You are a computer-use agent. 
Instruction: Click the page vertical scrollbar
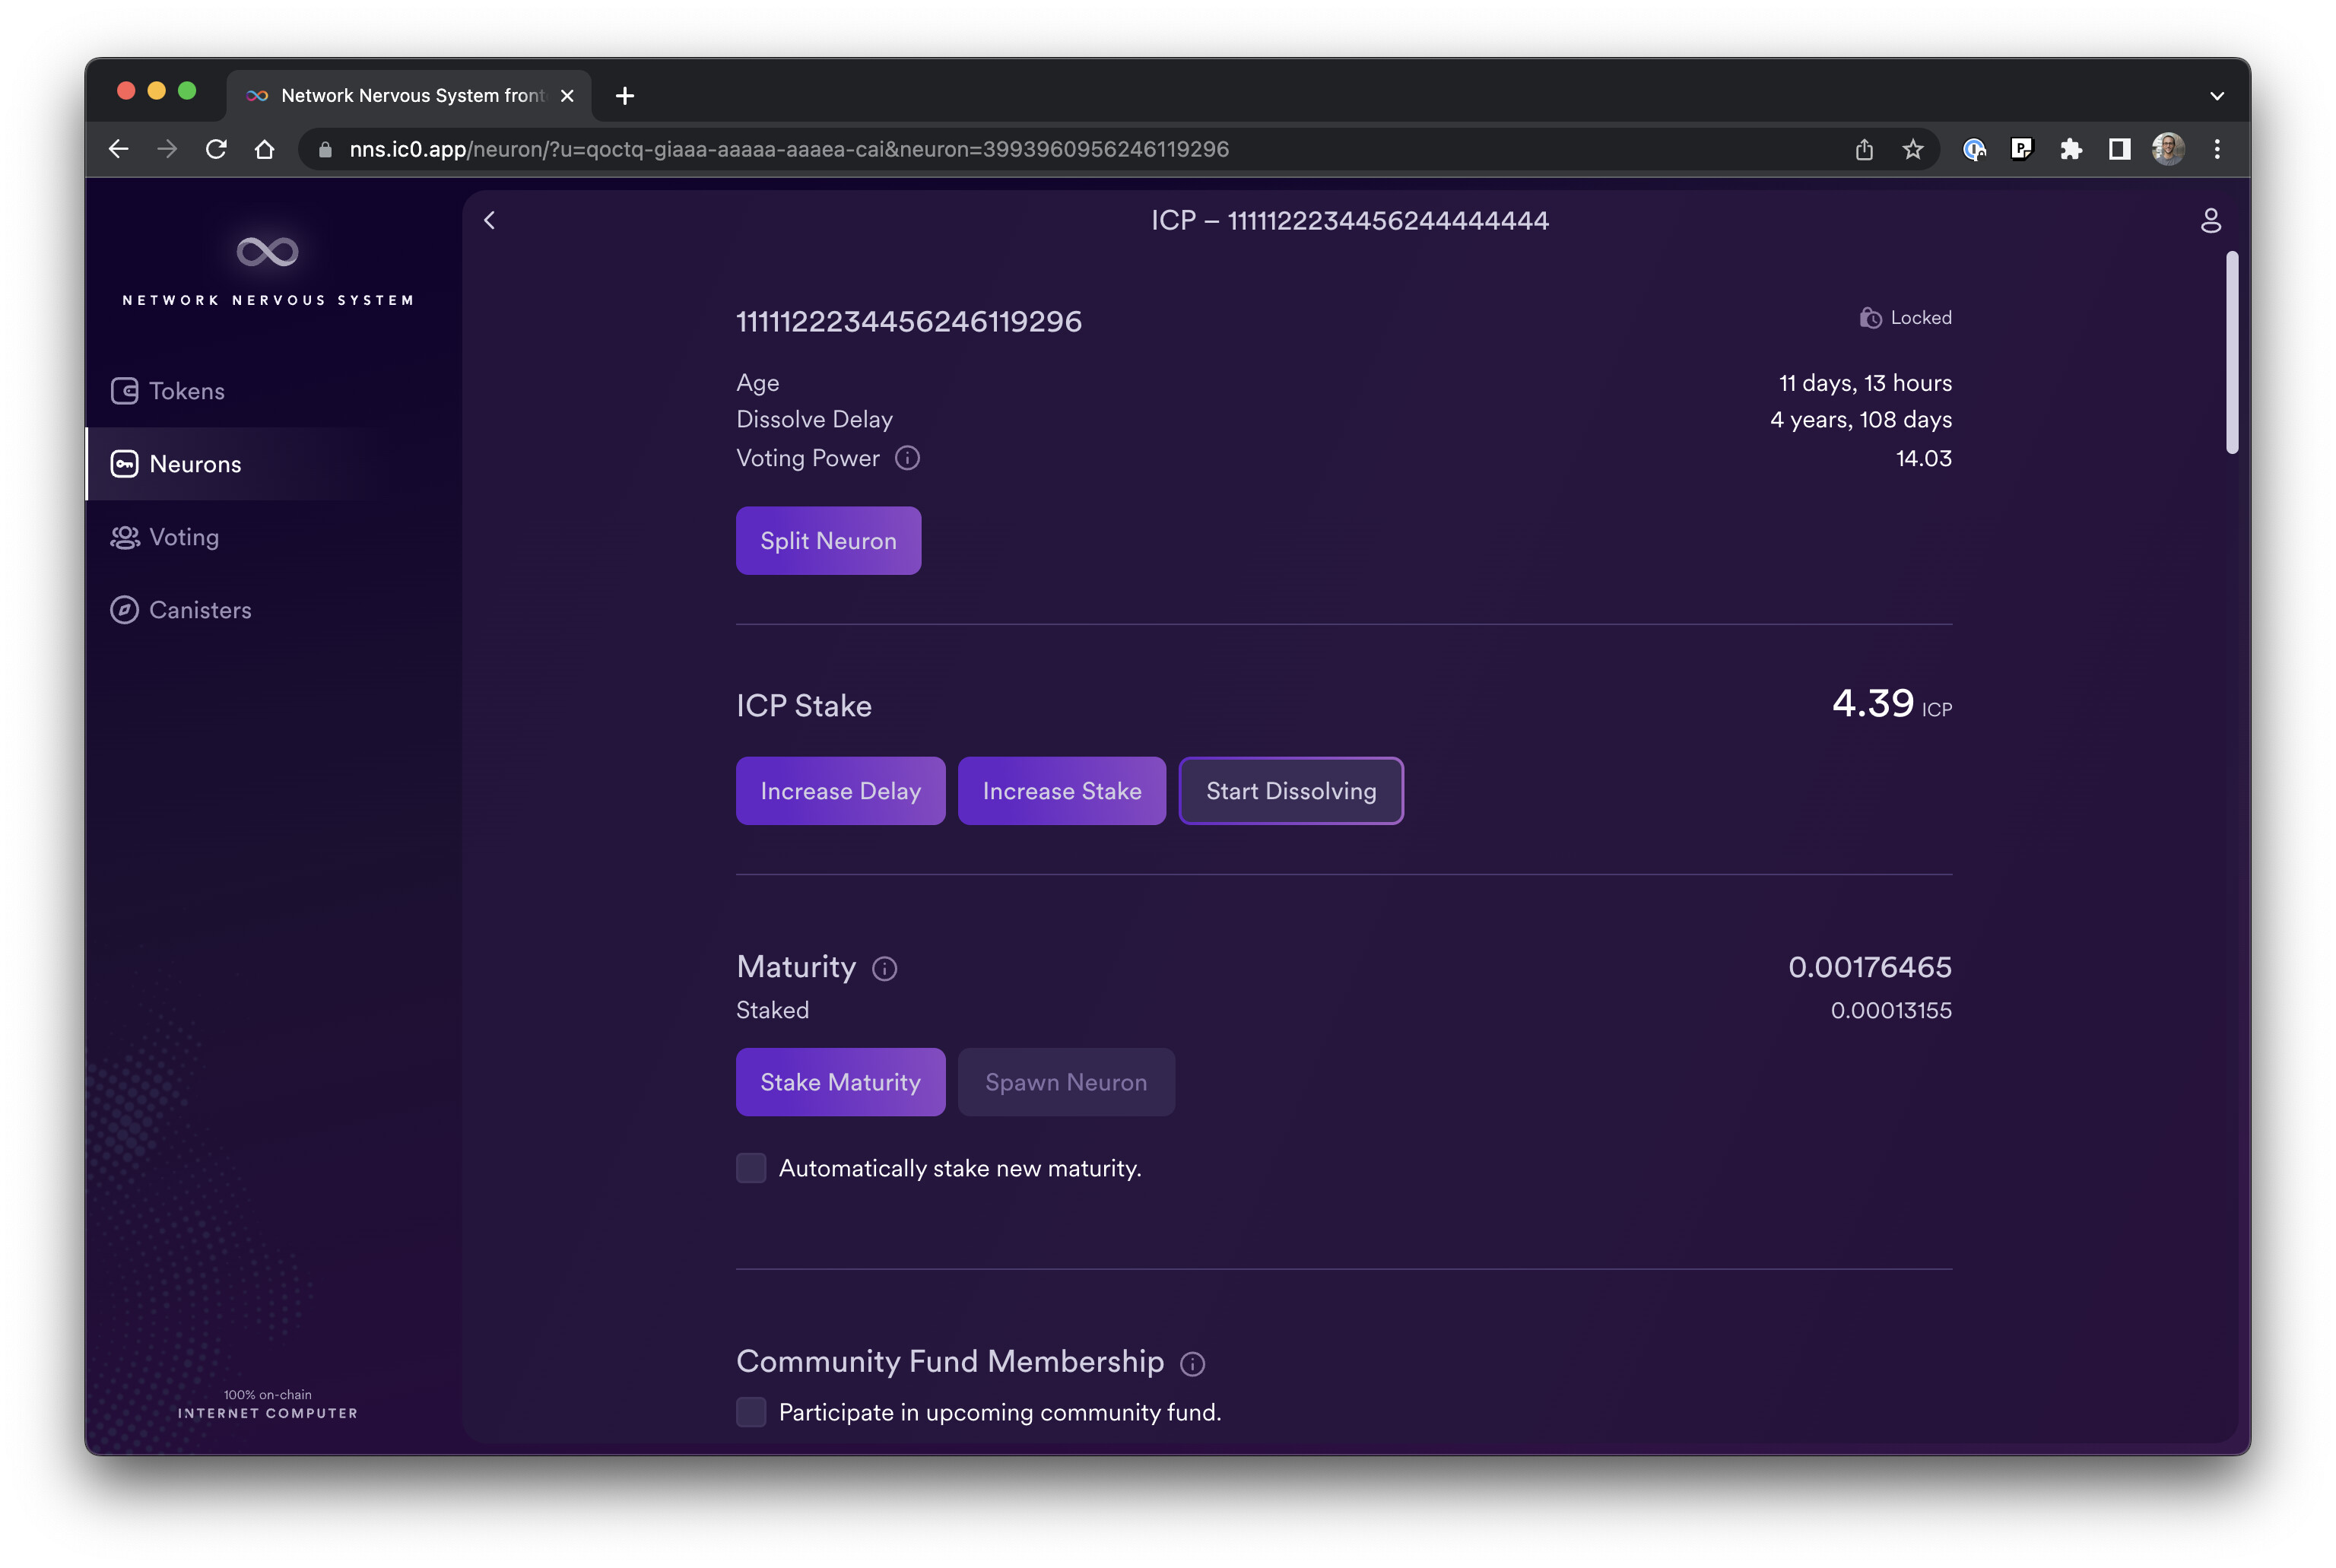(2231, 352)
